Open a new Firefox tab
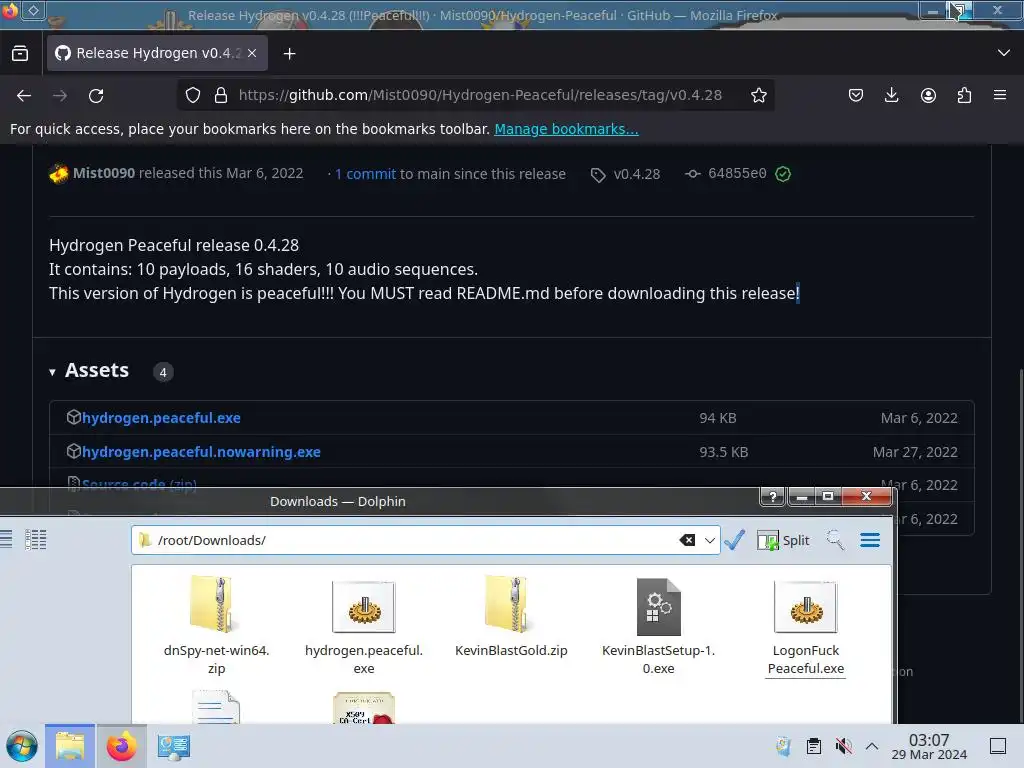 pos(289,54)
